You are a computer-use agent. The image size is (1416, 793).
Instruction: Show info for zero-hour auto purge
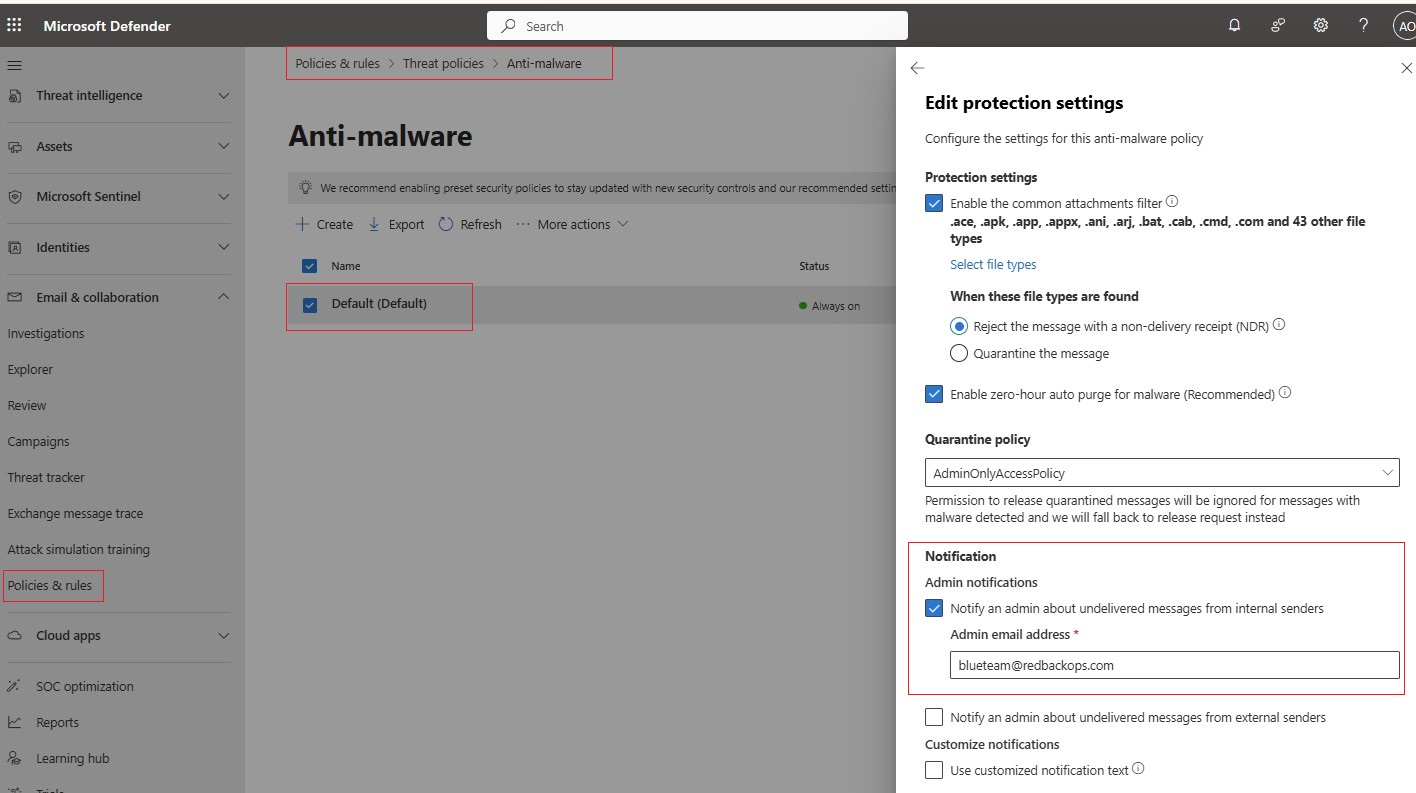[1285, 392]
